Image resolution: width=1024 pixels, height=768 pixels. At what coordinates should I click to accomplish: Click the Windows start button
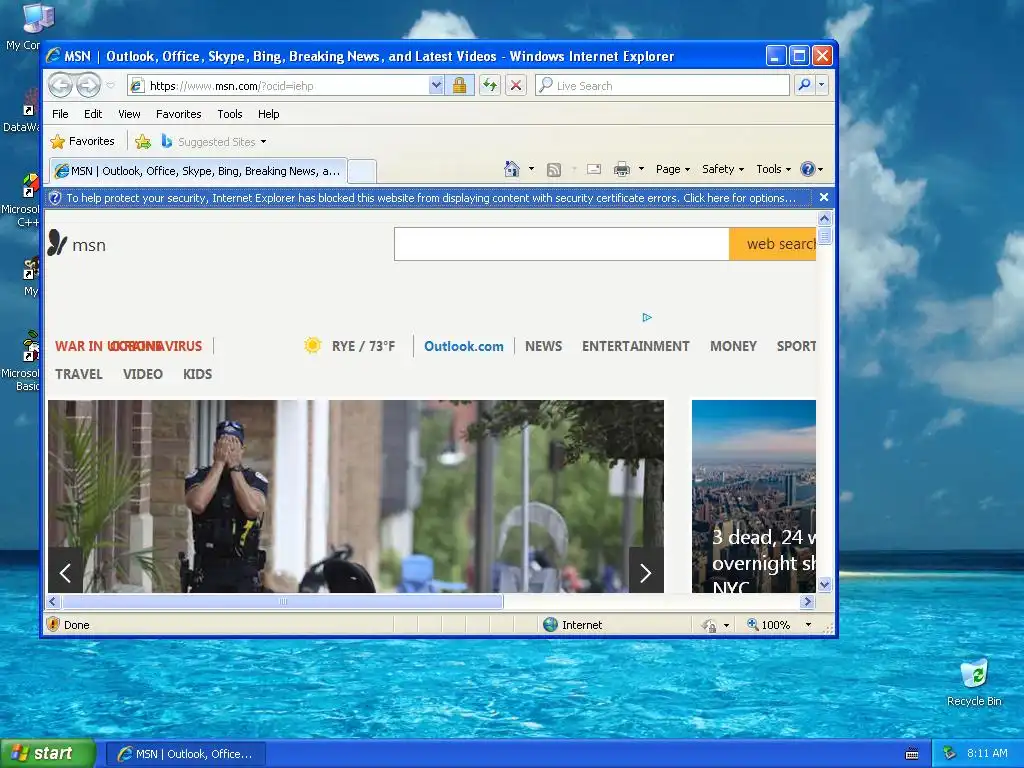click(x=48, y=753)
